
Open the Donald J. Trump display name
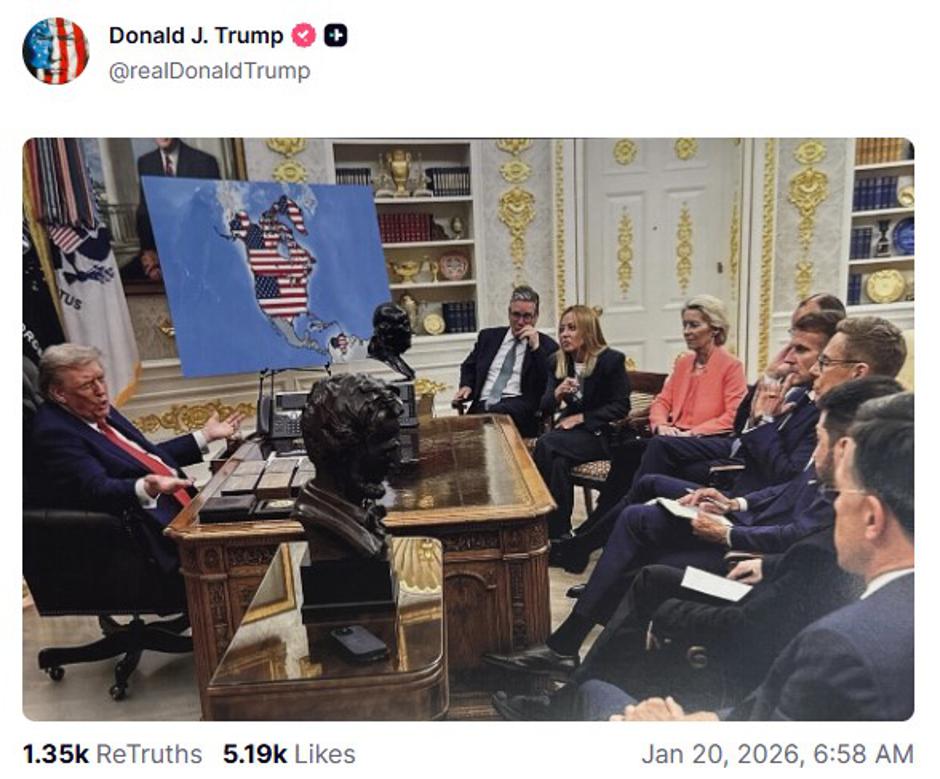[x=196, y=35]
